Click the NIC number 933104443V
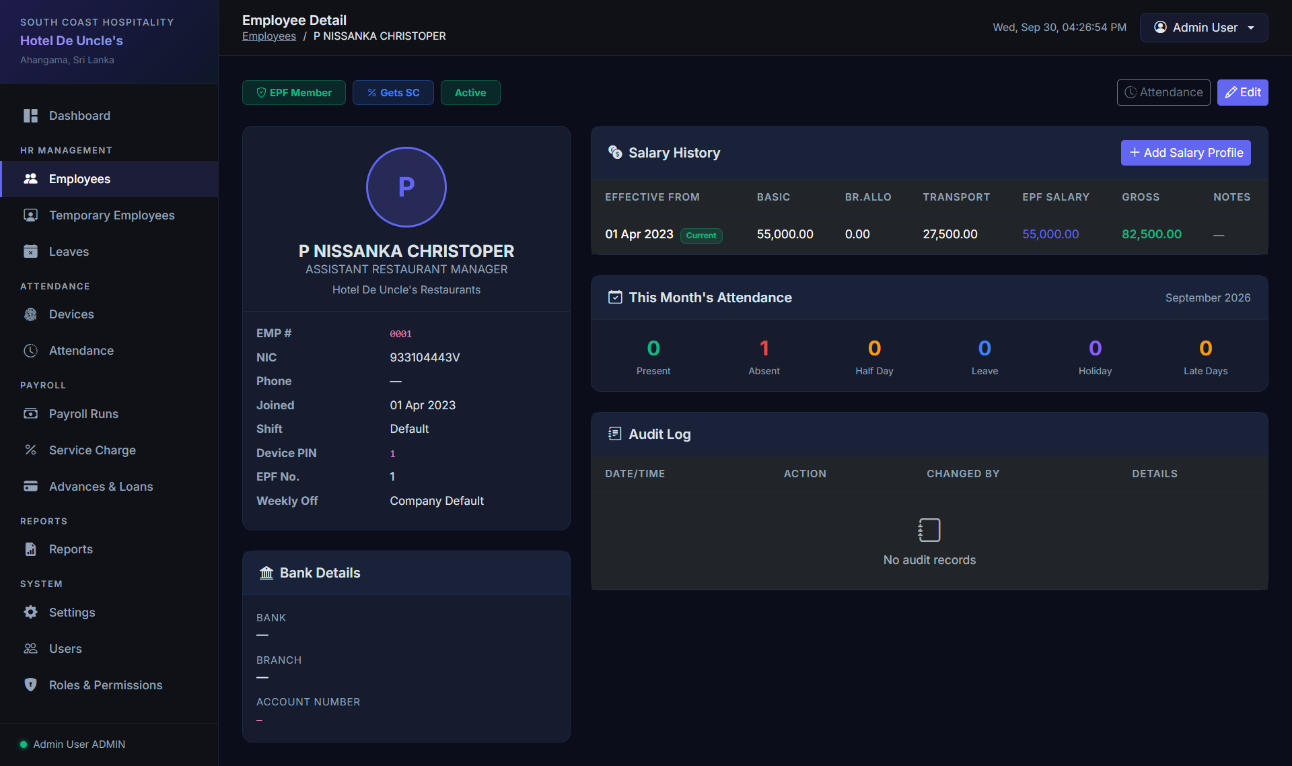The width and height of the screenshot is (1292, 766). coord(425,357)
